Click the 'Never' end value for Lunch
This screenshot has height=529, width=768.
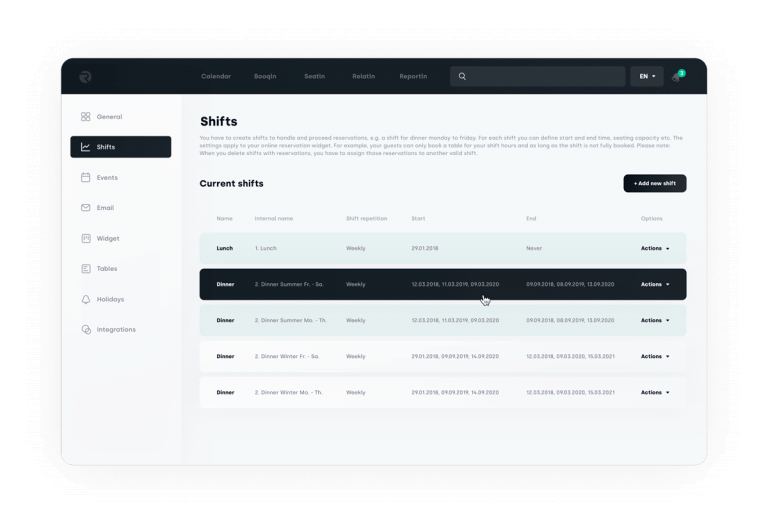point(534,248)
